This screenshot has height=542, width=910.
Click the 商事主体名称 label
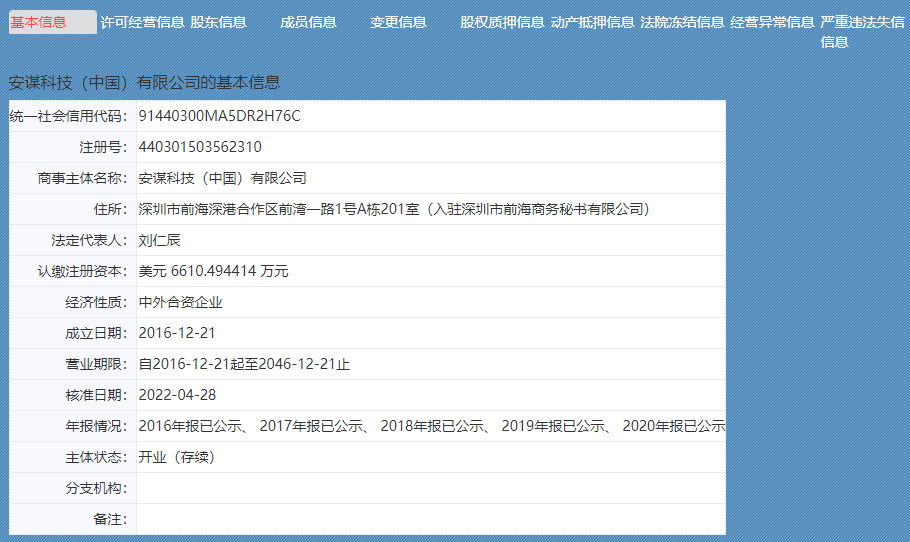point(82,178)
